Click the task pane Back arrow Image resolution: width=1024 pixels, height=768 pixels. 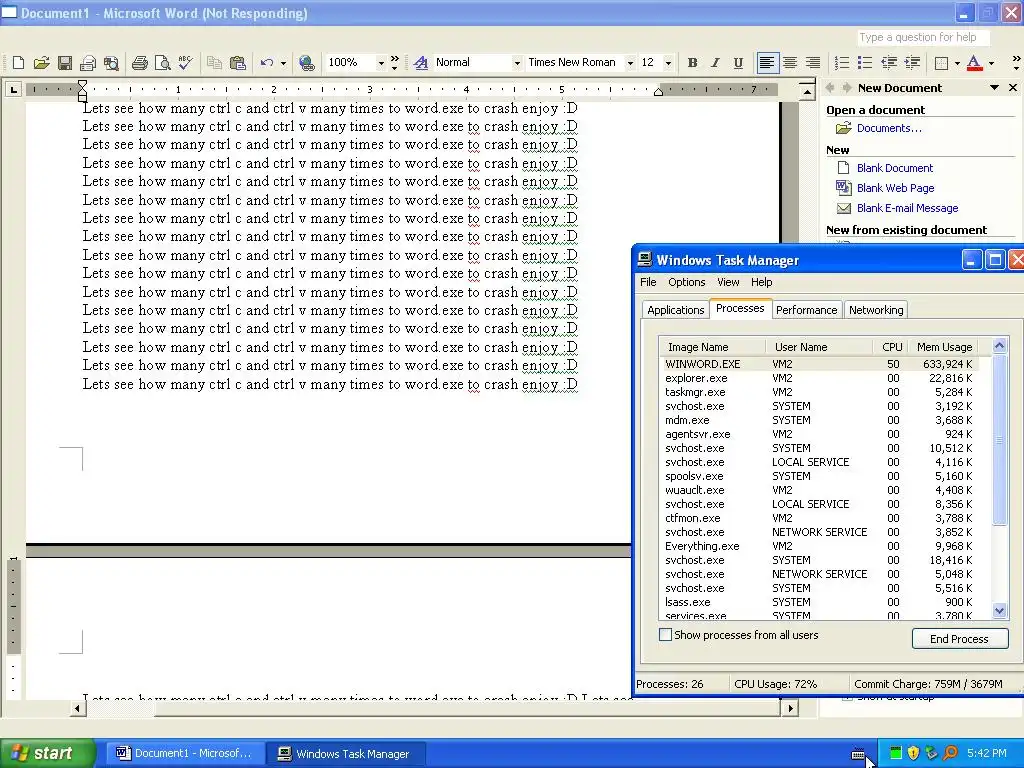pyautogui.click(x=830, y=88)
